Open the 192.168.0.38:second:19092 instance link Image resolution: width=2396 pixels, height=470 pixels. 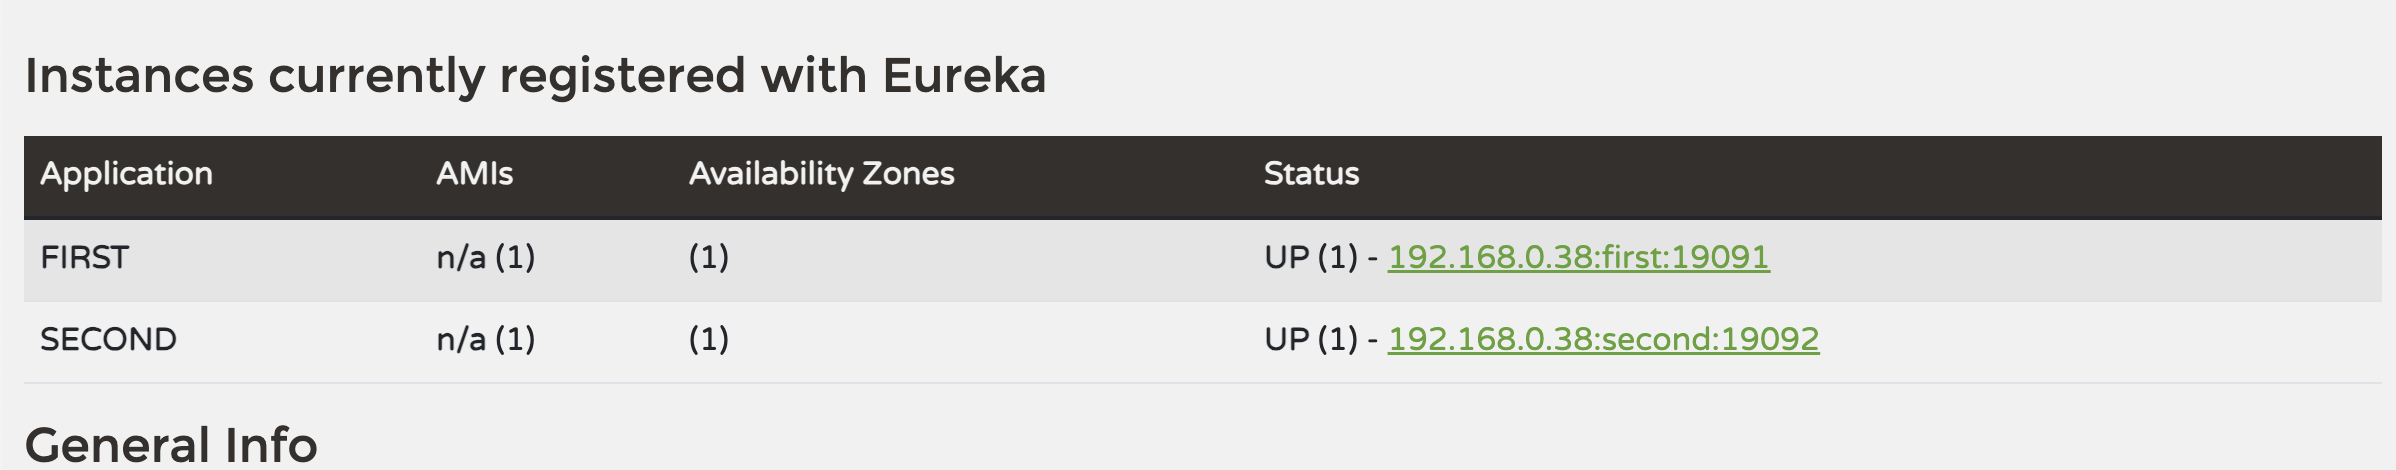(x=1603, y=339)
